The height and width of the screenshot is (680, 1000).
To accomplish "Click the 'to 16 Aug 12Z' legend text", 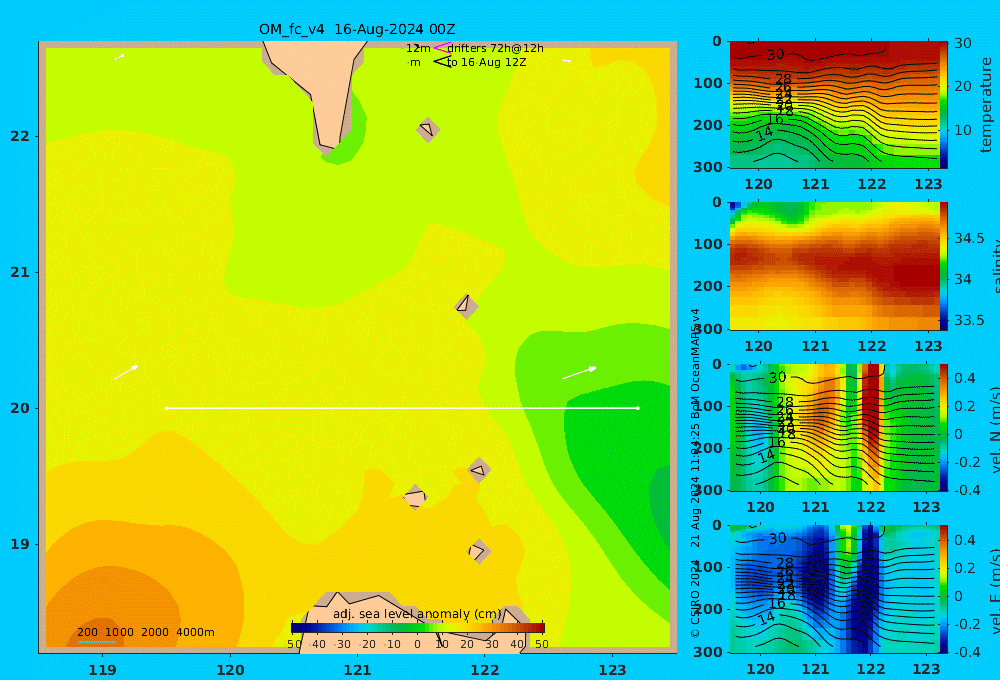I will point(487,63).
